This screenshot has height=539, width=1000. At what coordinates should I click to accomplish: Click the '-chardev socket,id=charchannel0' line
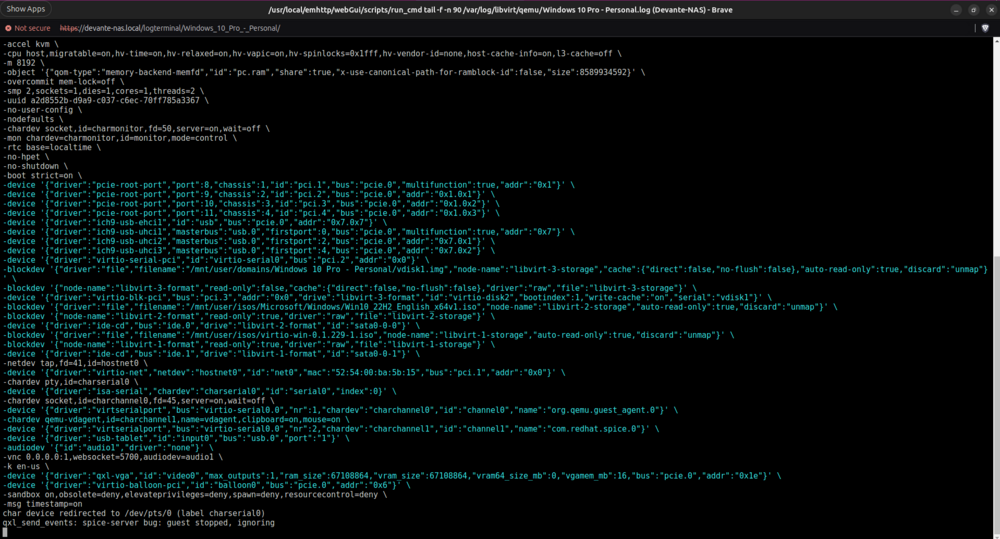point(138,401)
